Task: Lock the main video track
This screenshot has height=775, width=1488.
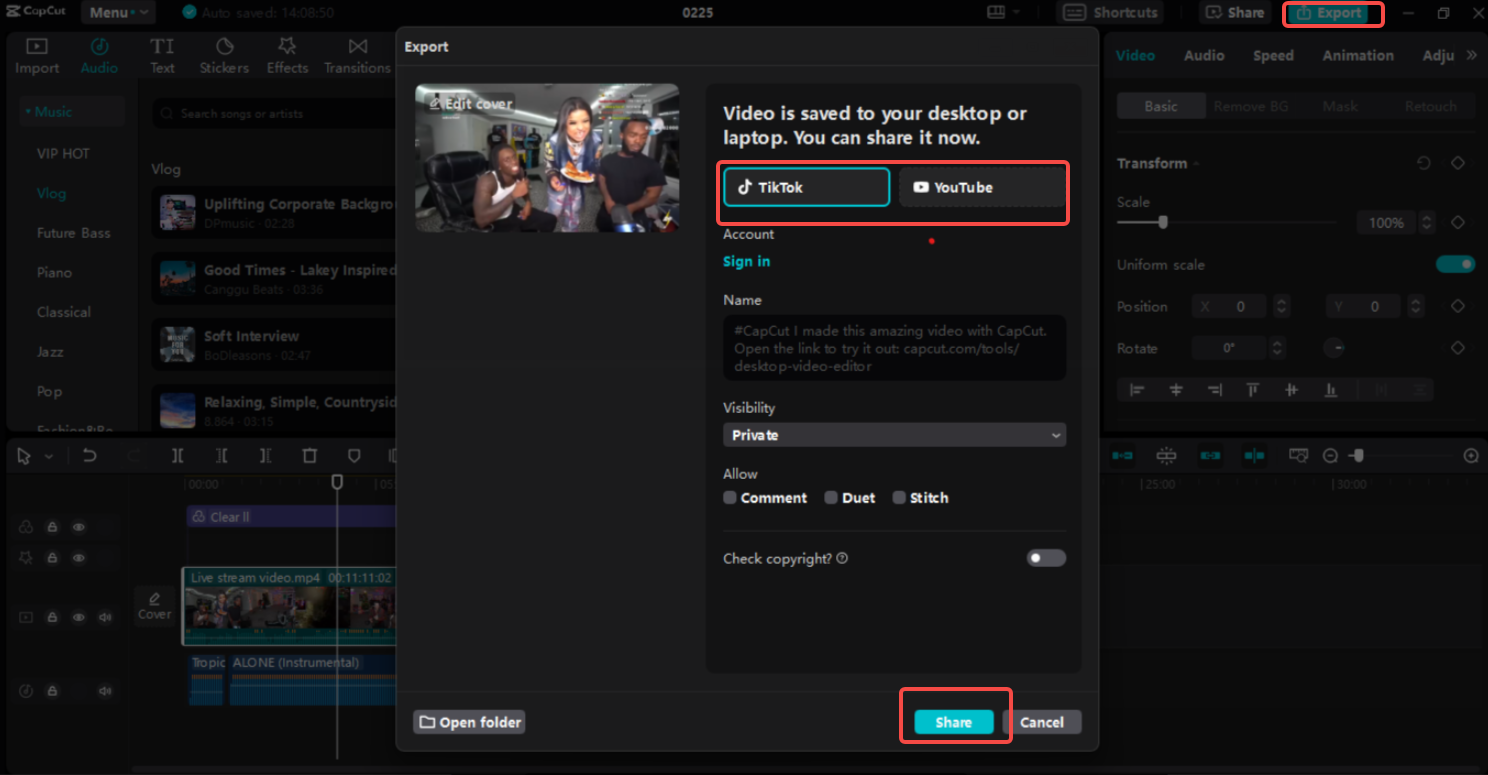Action: [52, 617]
